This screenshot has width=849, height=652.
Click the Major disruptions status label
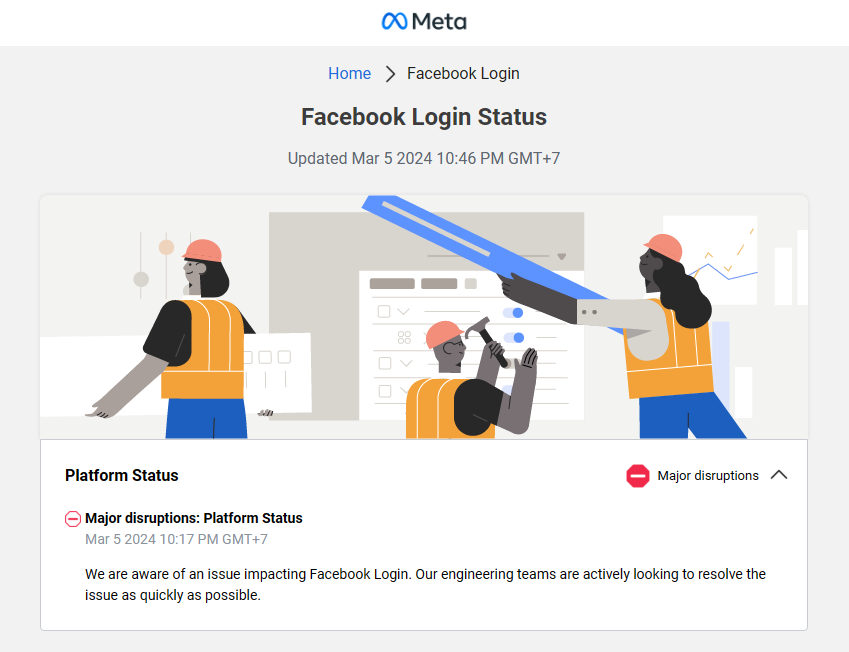click(x=708, y=475)
